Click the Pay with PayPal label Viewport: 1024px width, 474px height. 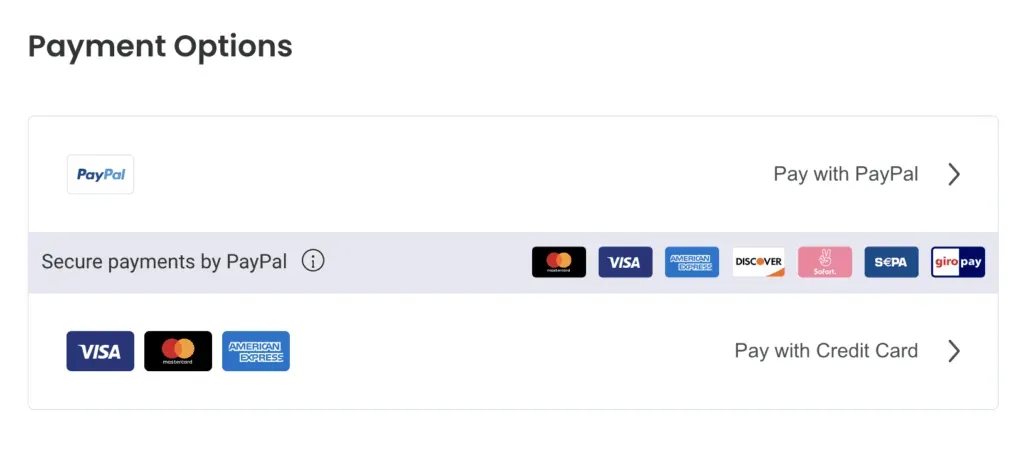(845, 174)
